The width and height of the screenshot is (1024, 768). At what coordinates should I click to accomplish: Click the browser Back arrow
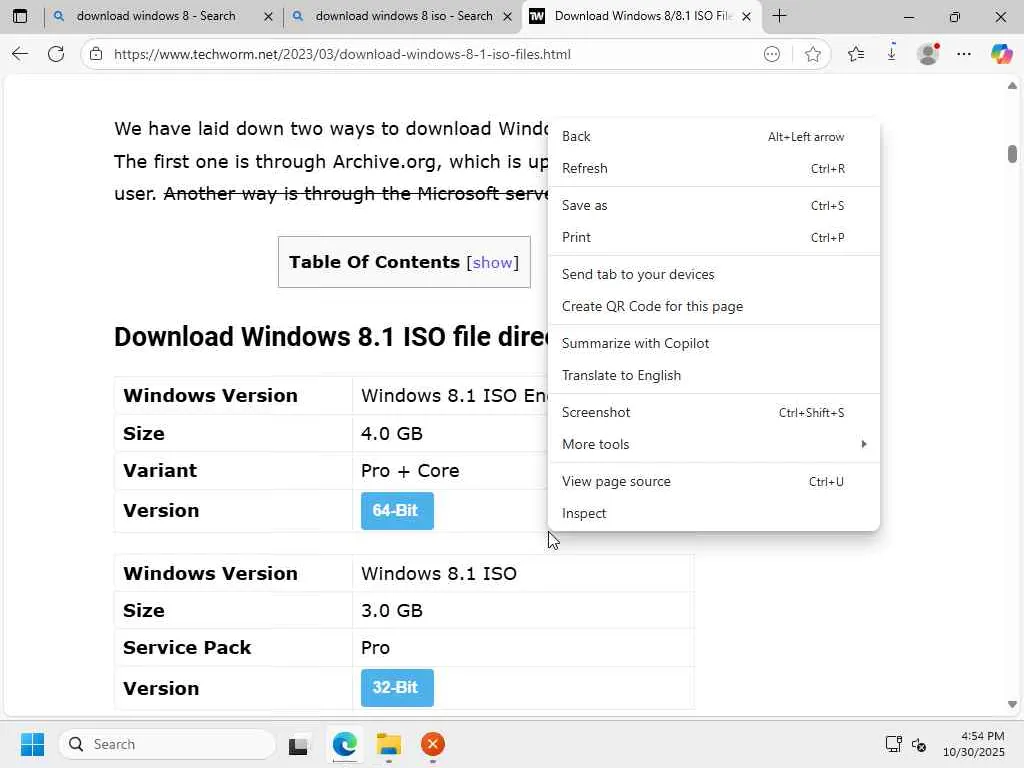pos(20,54)
